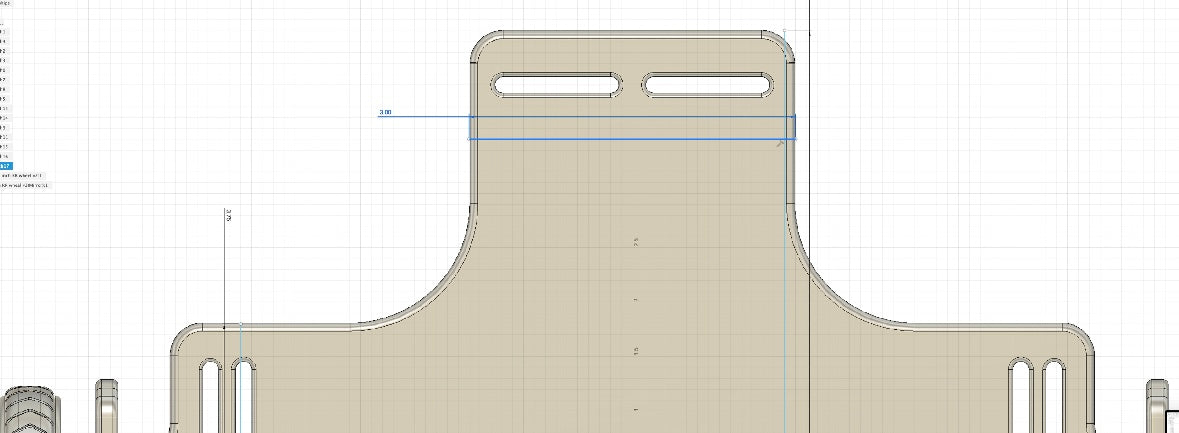Select the right horizontal slot at plate top

click(709, 85)
